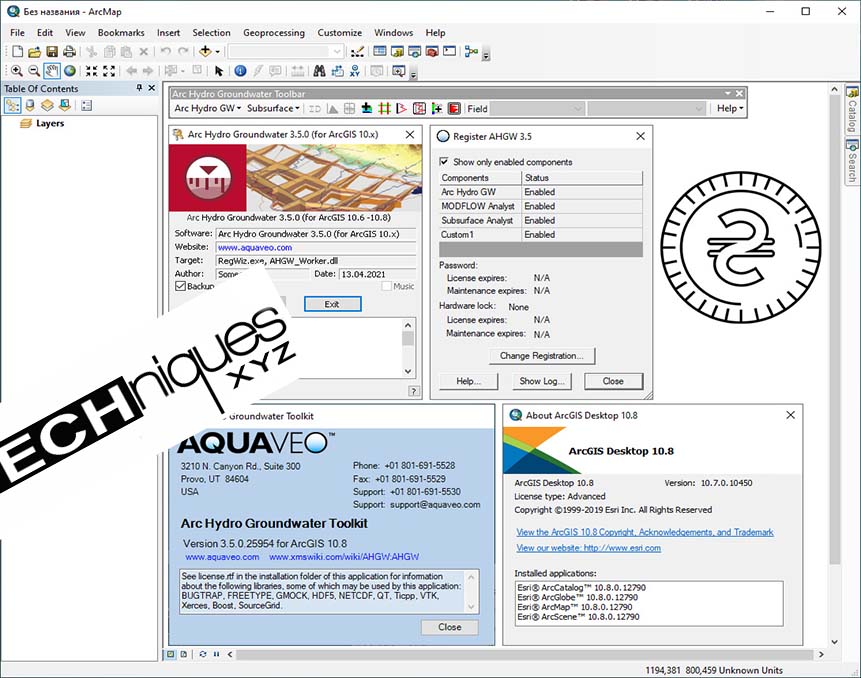Click Create Viewer Window icon
This screenshot has height=678, width=861.
(399, 71)
